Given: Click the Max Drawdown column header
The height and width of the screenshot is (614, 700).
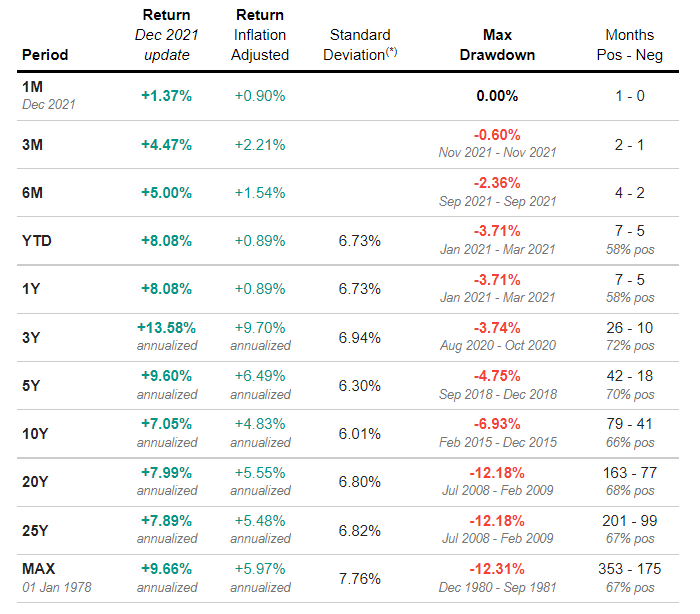Looking at the screenshot, I should [497, 45].
